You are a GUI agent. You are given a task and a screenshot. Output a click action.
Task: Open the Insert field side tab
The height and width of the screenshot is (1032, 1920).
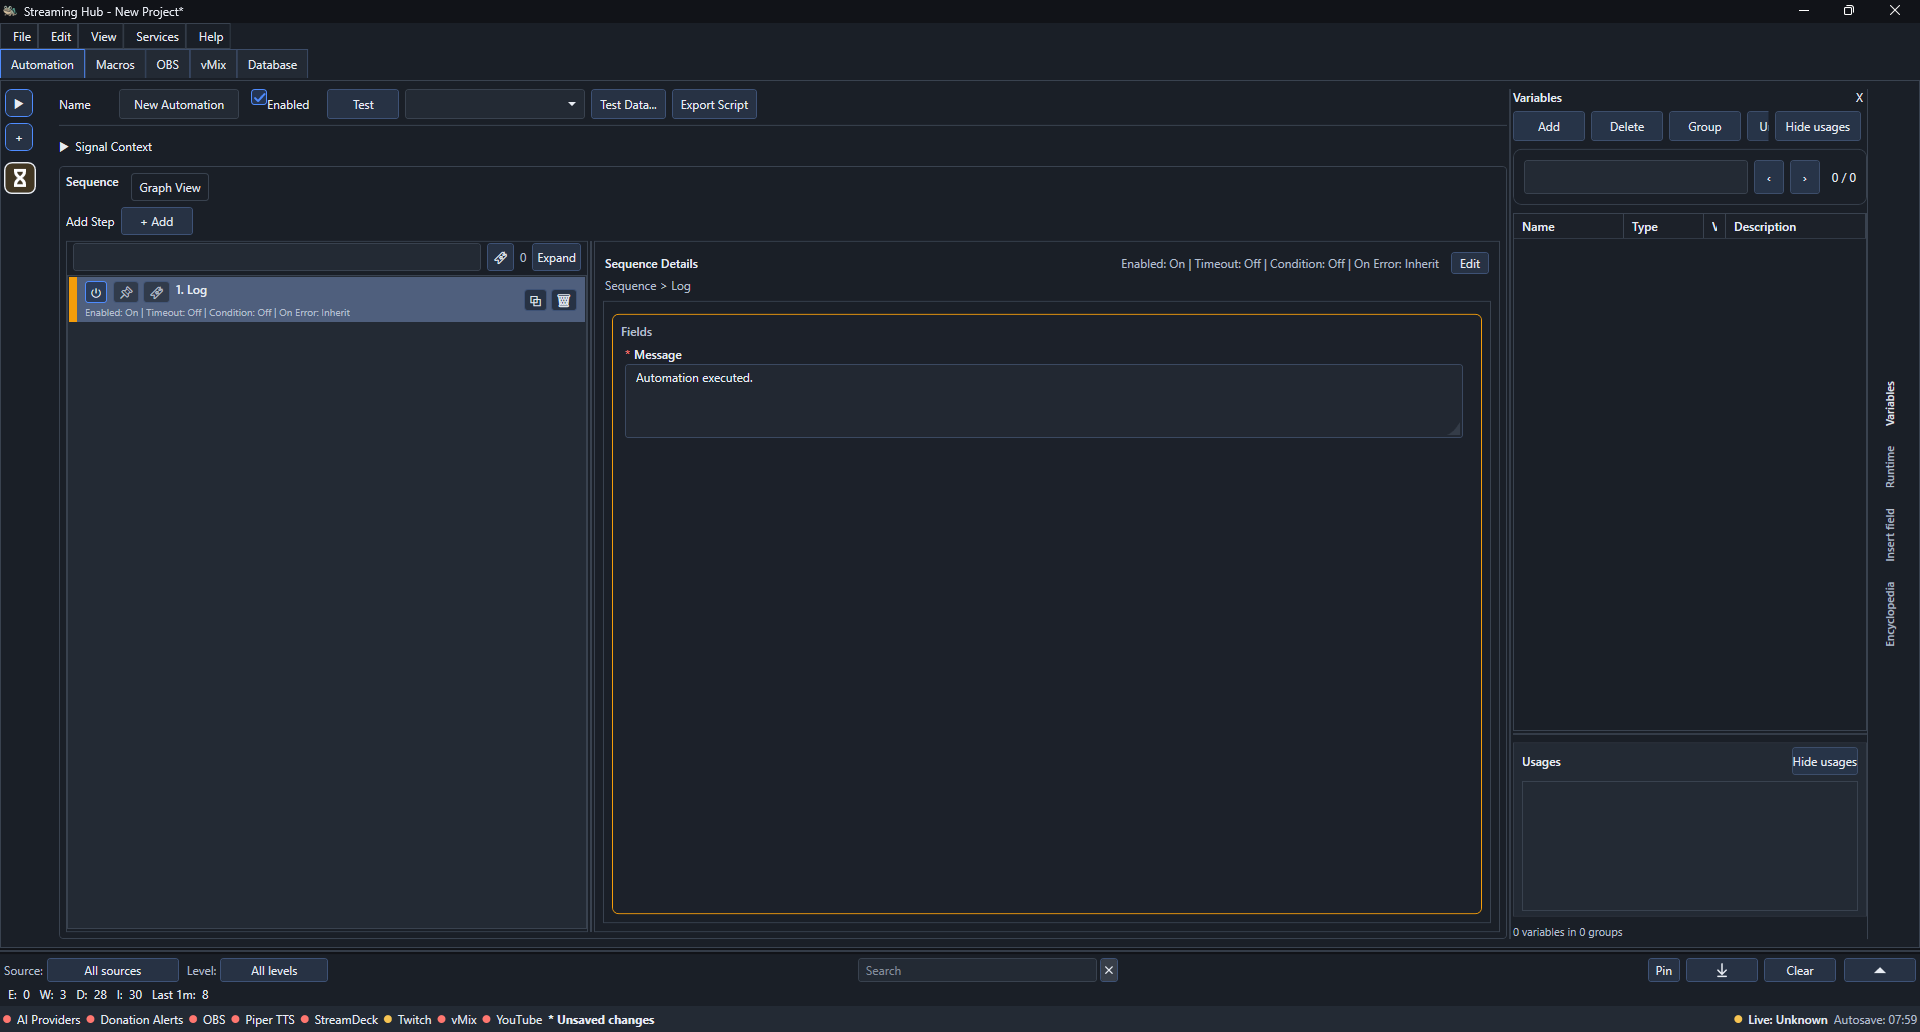tap(1890, 535)
